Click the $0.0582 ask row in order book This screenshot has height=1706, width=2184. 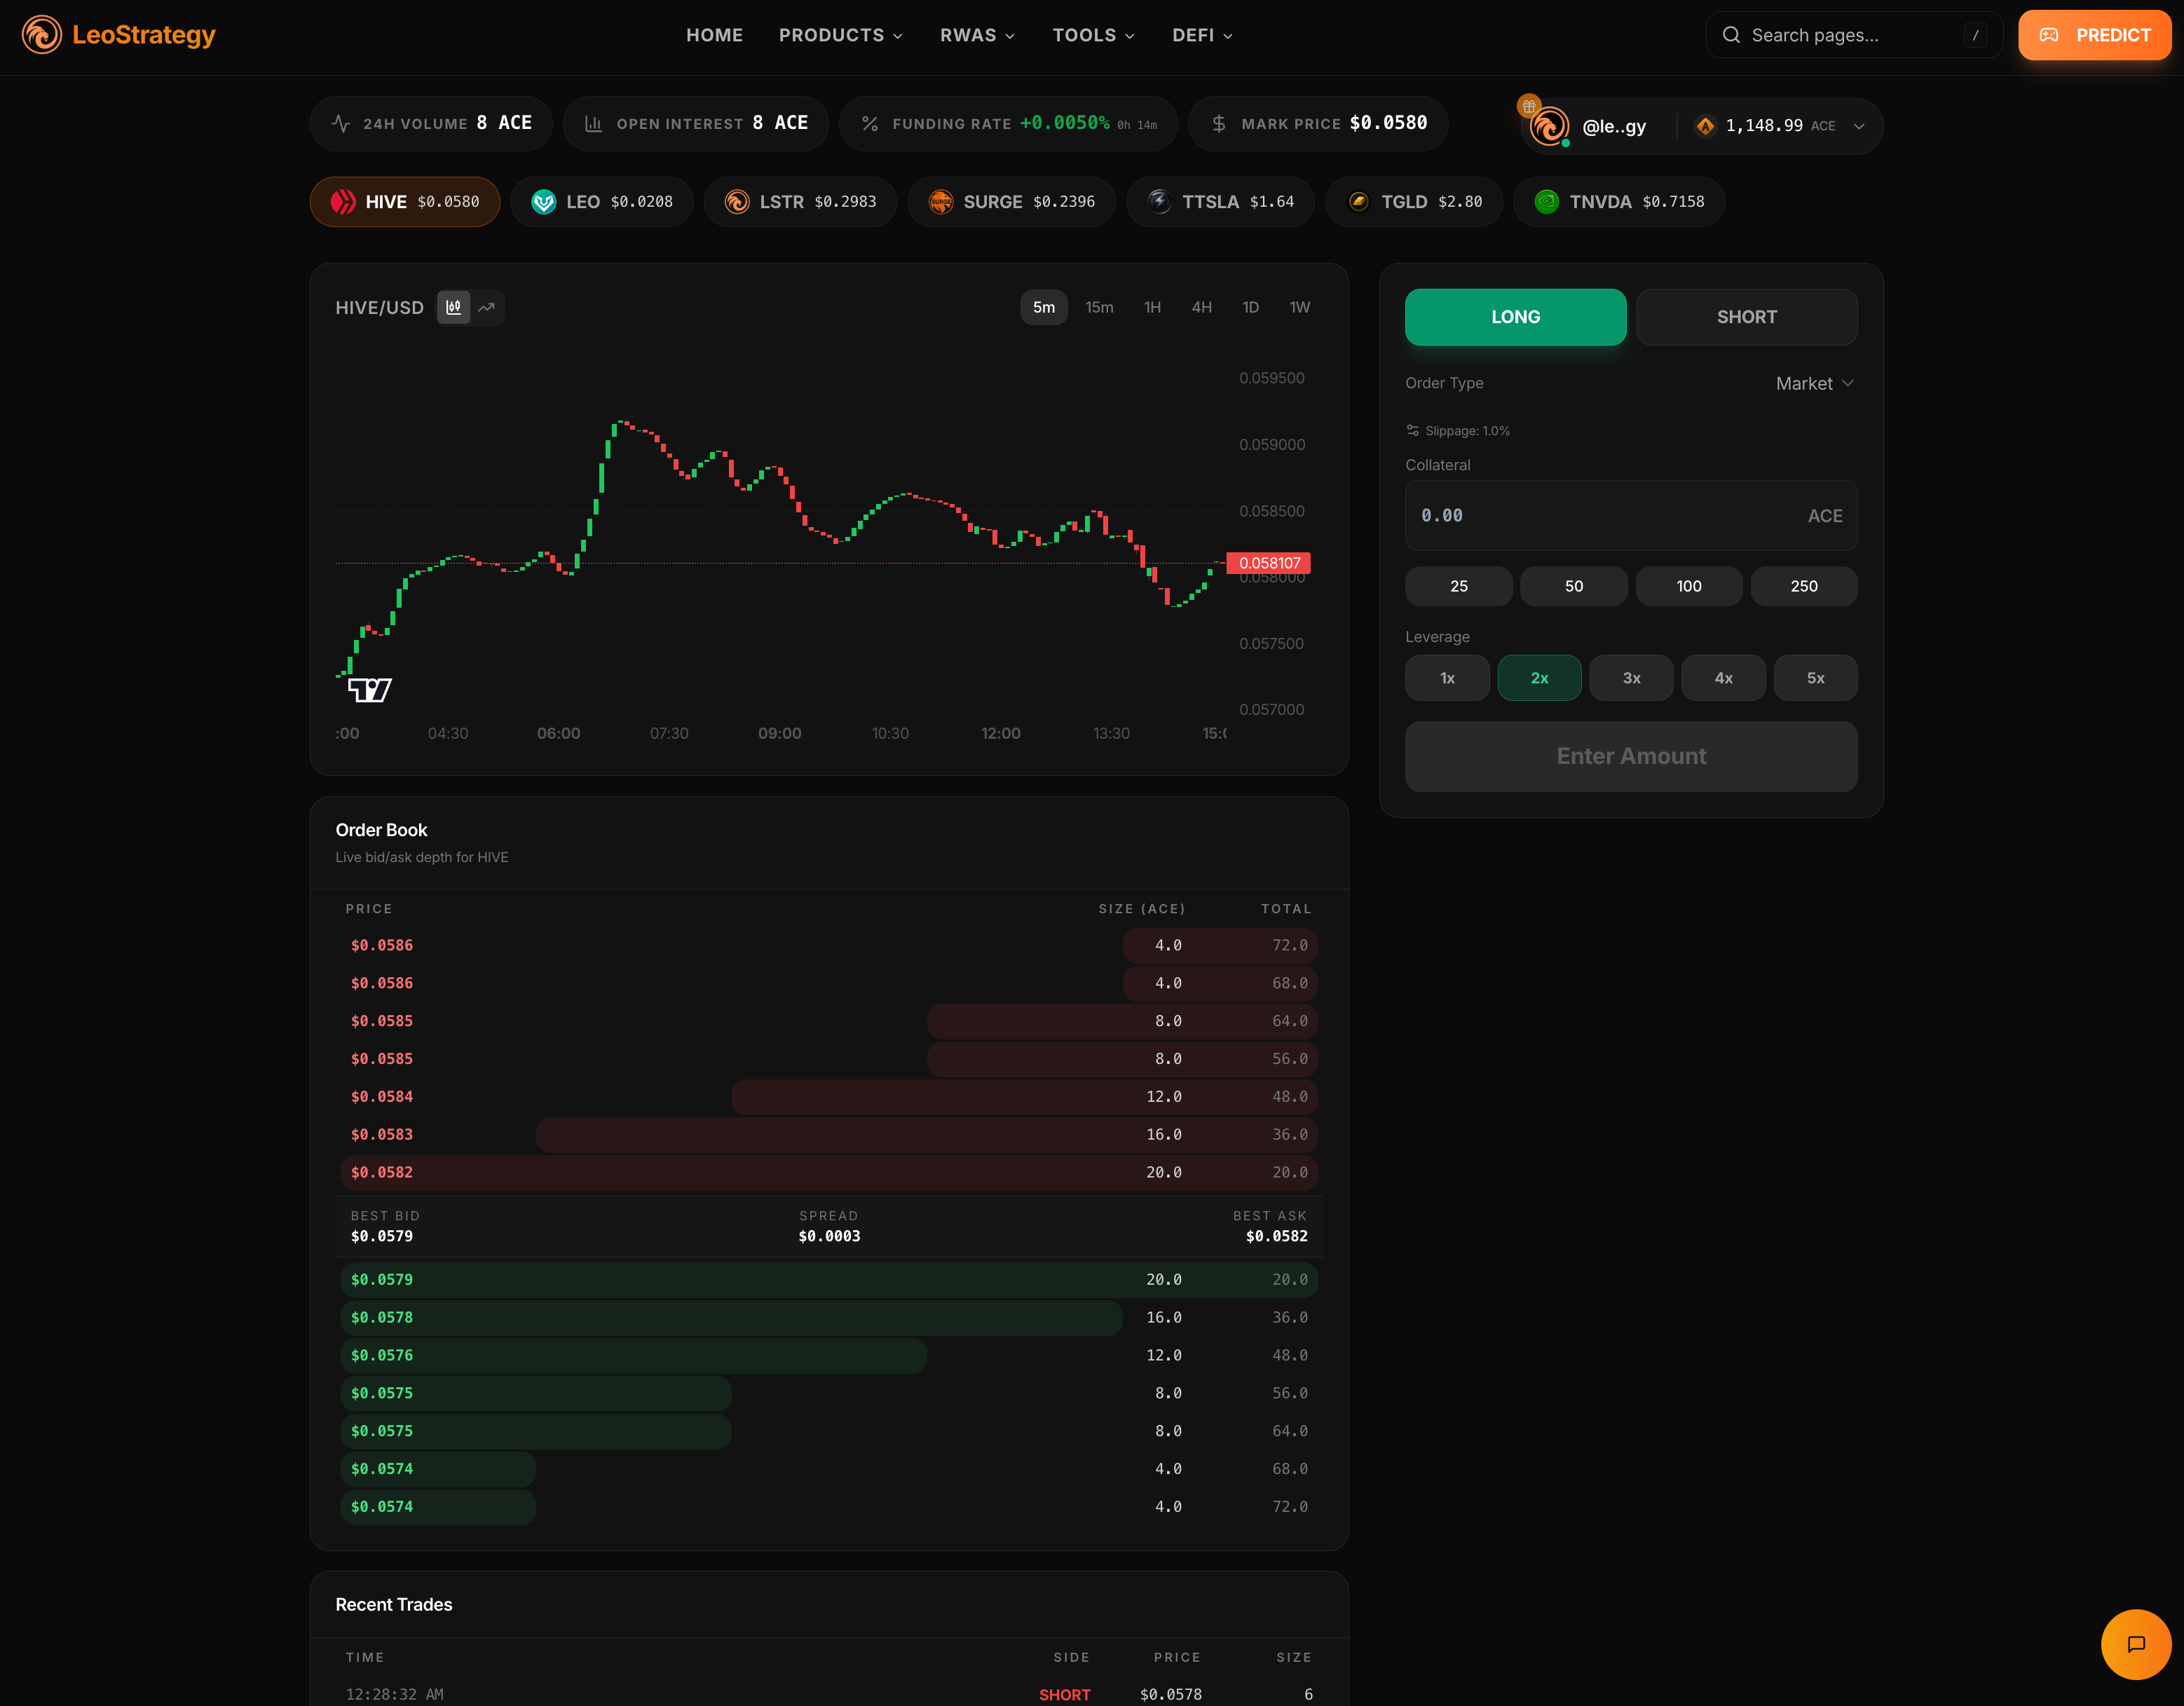coord(829,1172)
